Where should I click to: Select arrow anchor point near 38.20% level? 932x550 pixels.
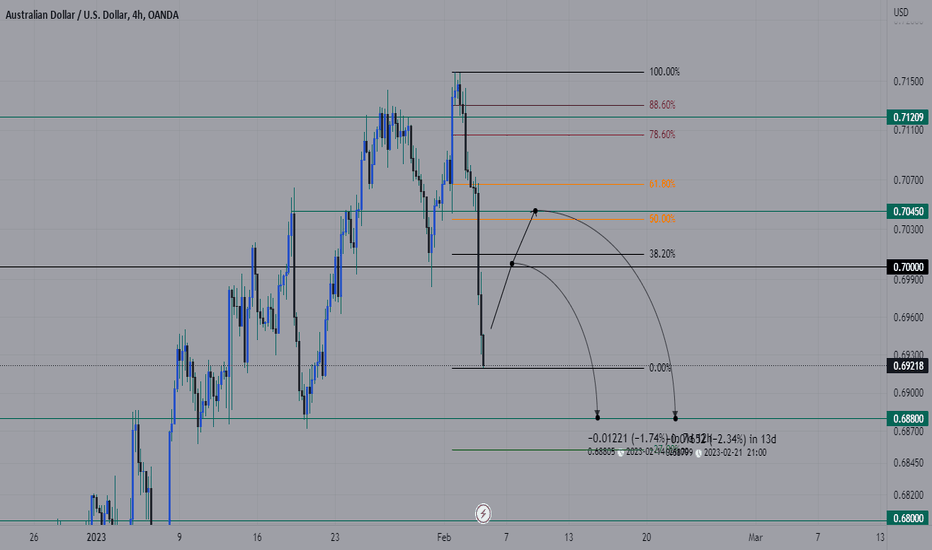tap(512, 263)
